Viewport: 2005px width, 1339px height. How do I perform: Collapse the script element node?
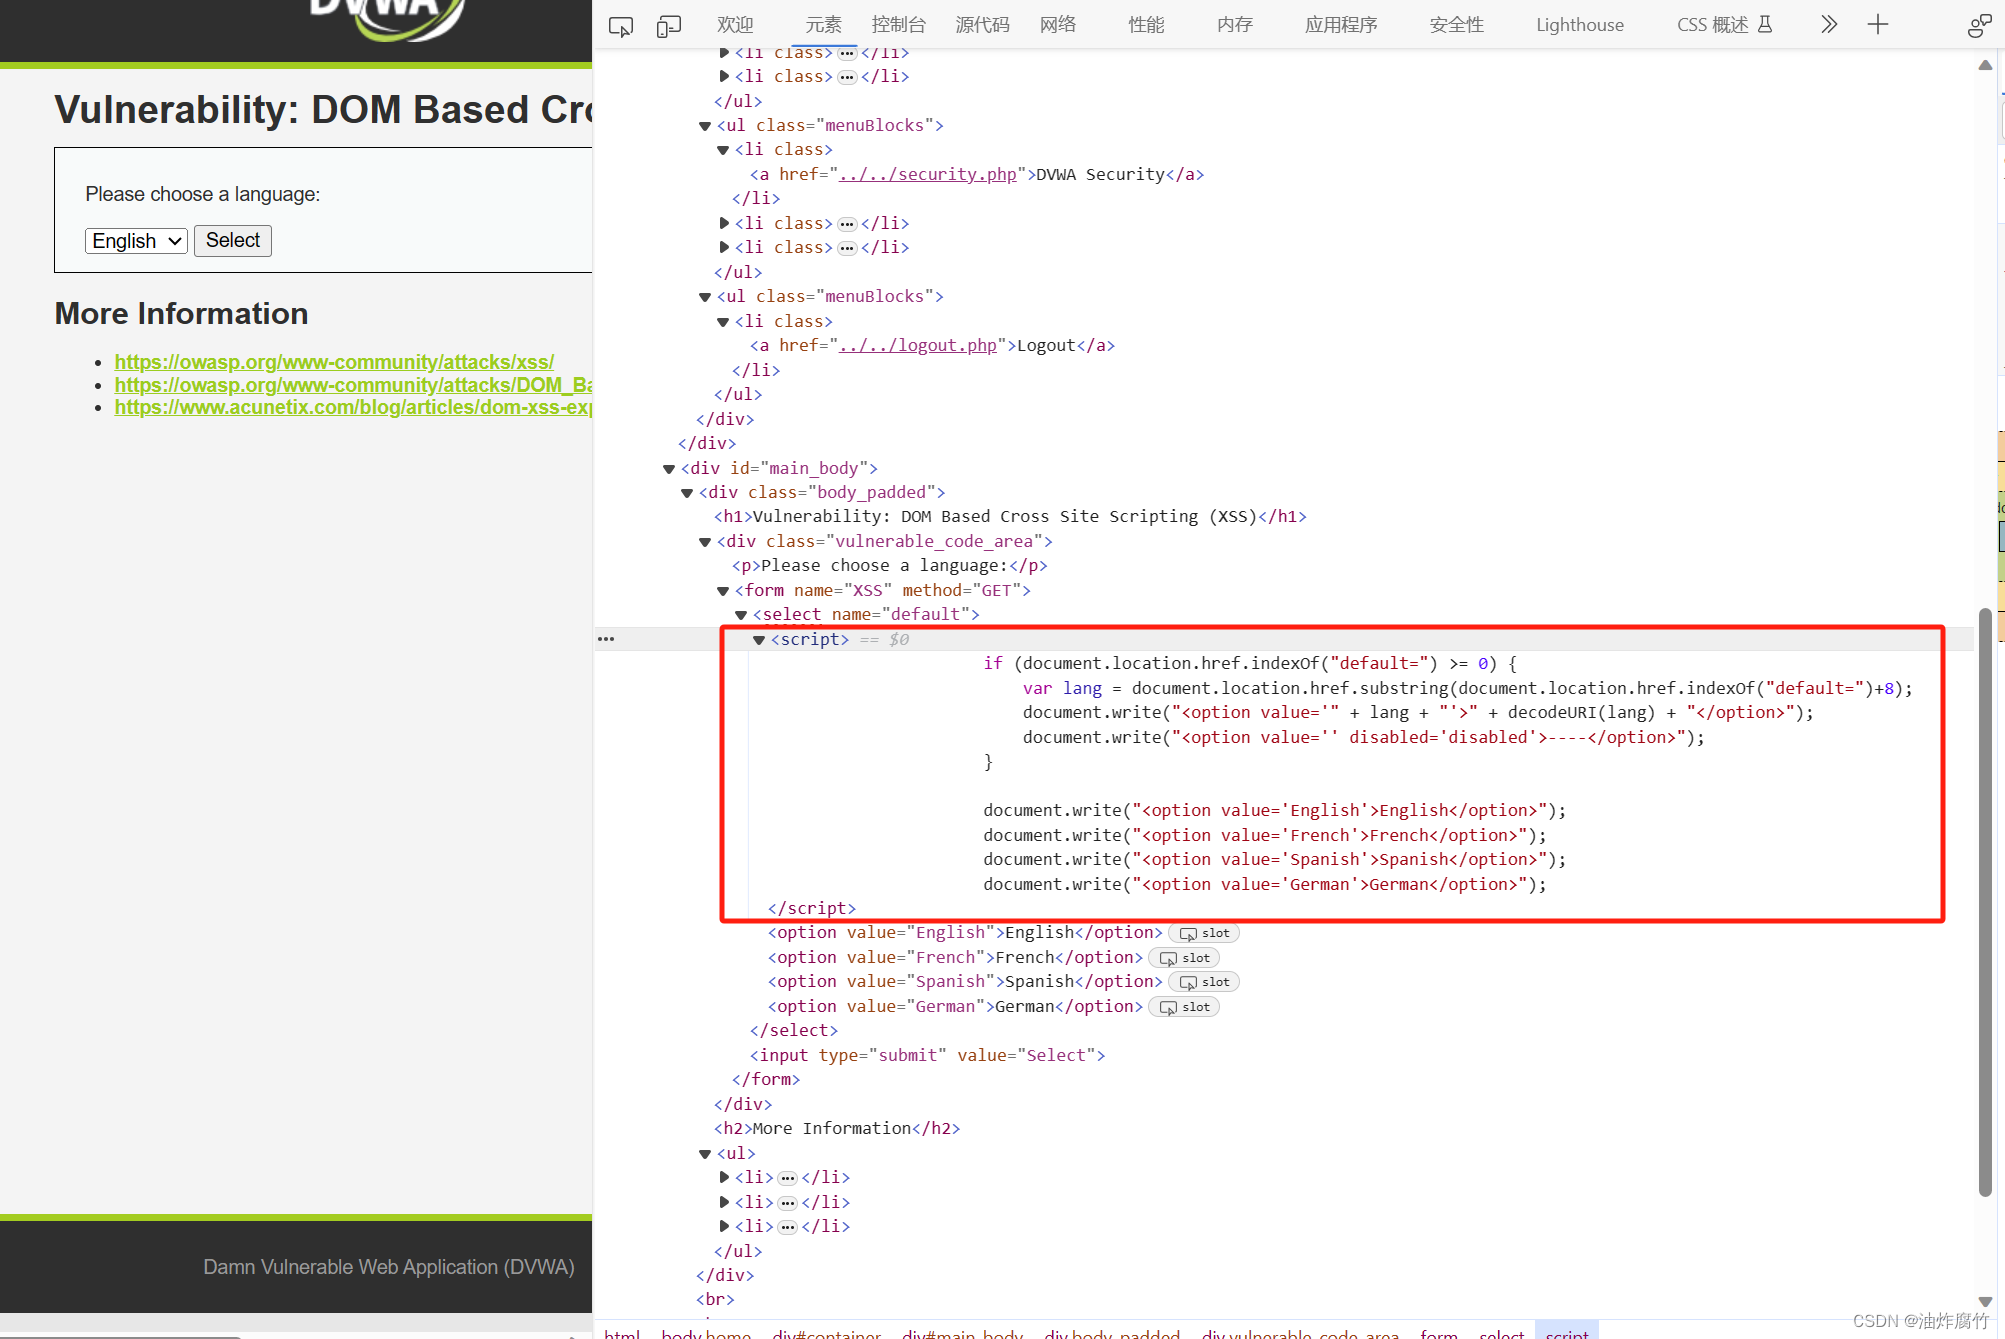759,640
